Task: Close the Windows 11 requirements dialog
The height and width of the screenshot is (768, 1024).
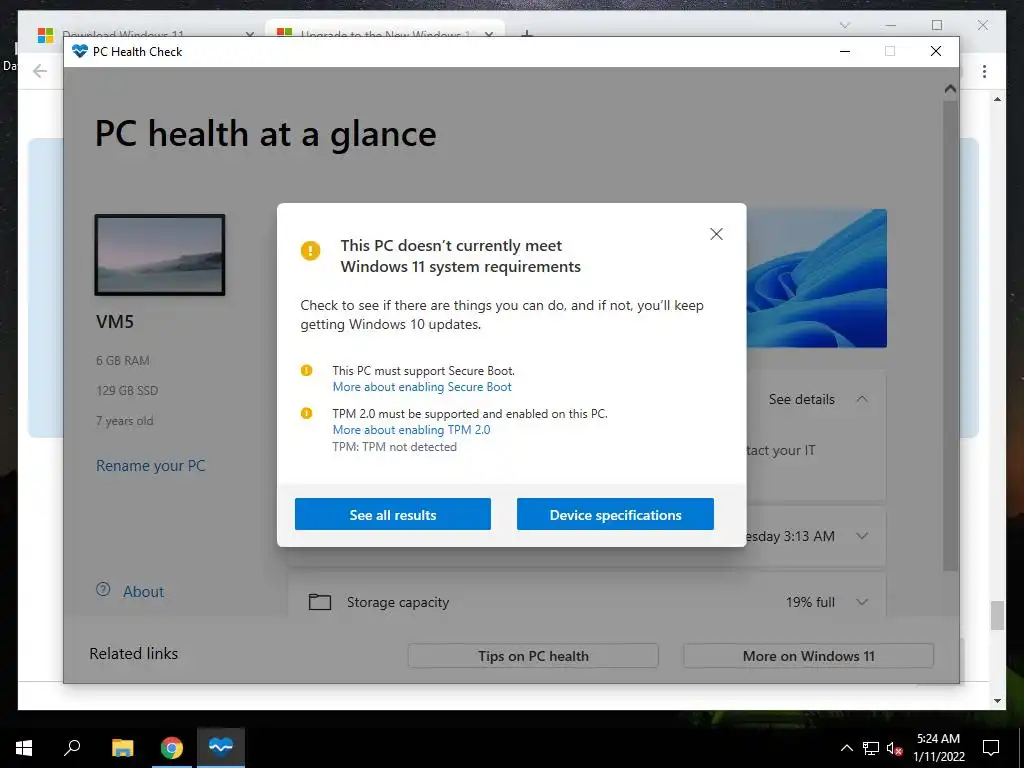Action: pyautogui.click(x=716, y=234)
